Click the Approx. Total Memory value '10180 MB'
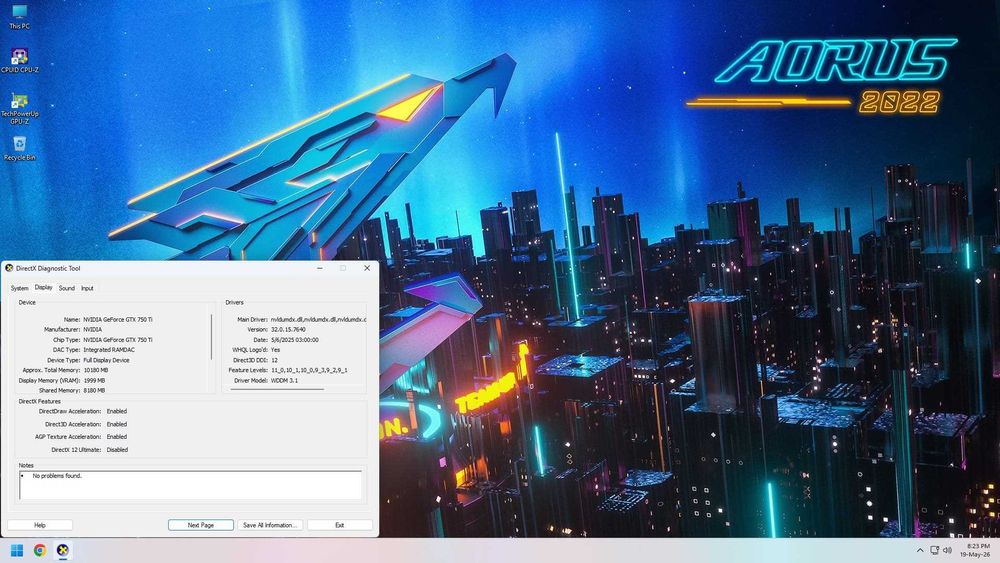The image size is (1000, 563). click(x=96, y=370)
